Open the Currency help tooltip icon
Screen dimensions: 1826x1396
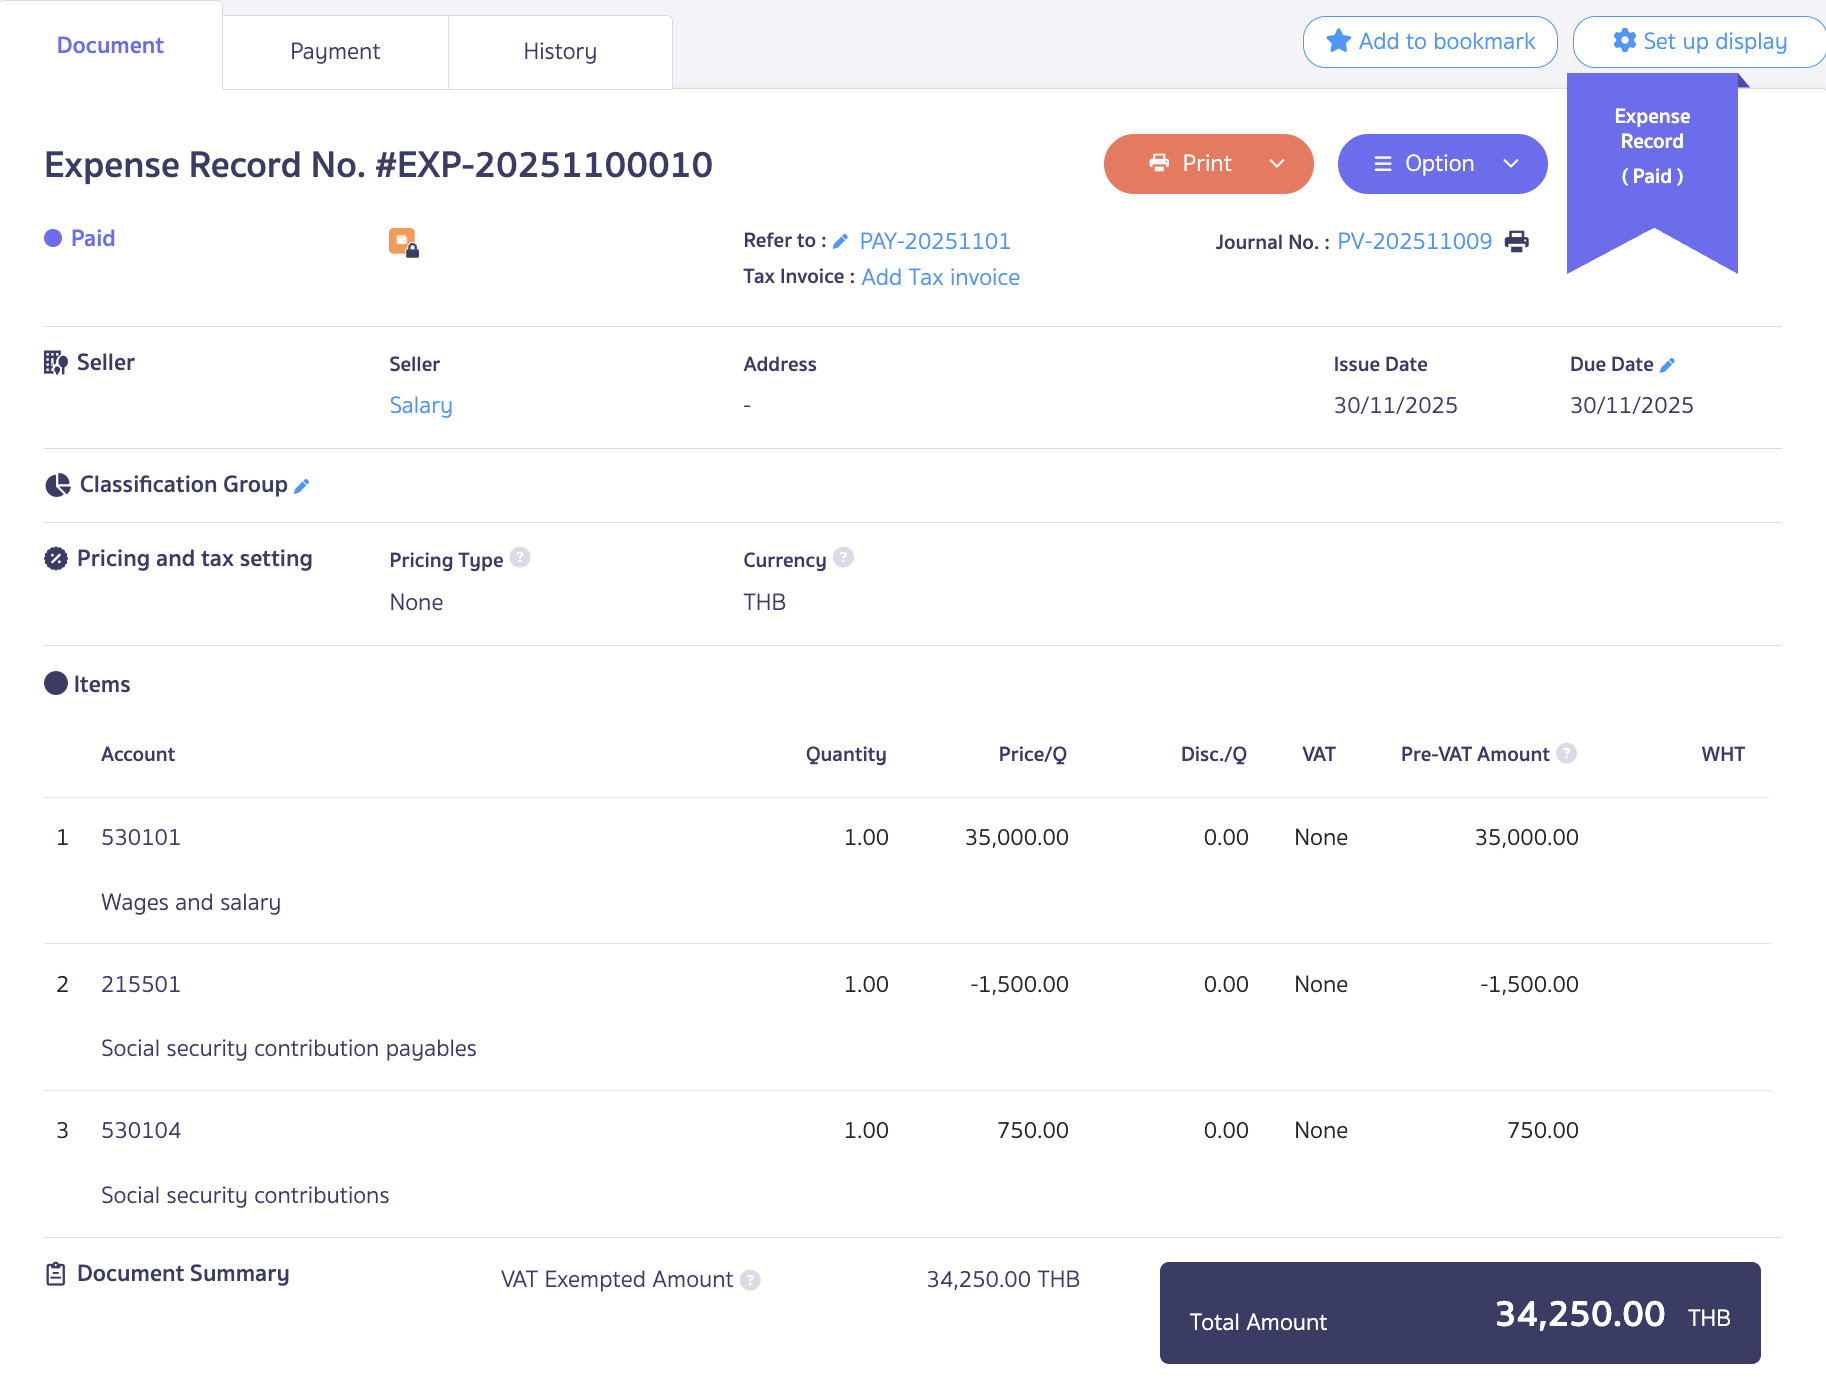click(843, 558)
